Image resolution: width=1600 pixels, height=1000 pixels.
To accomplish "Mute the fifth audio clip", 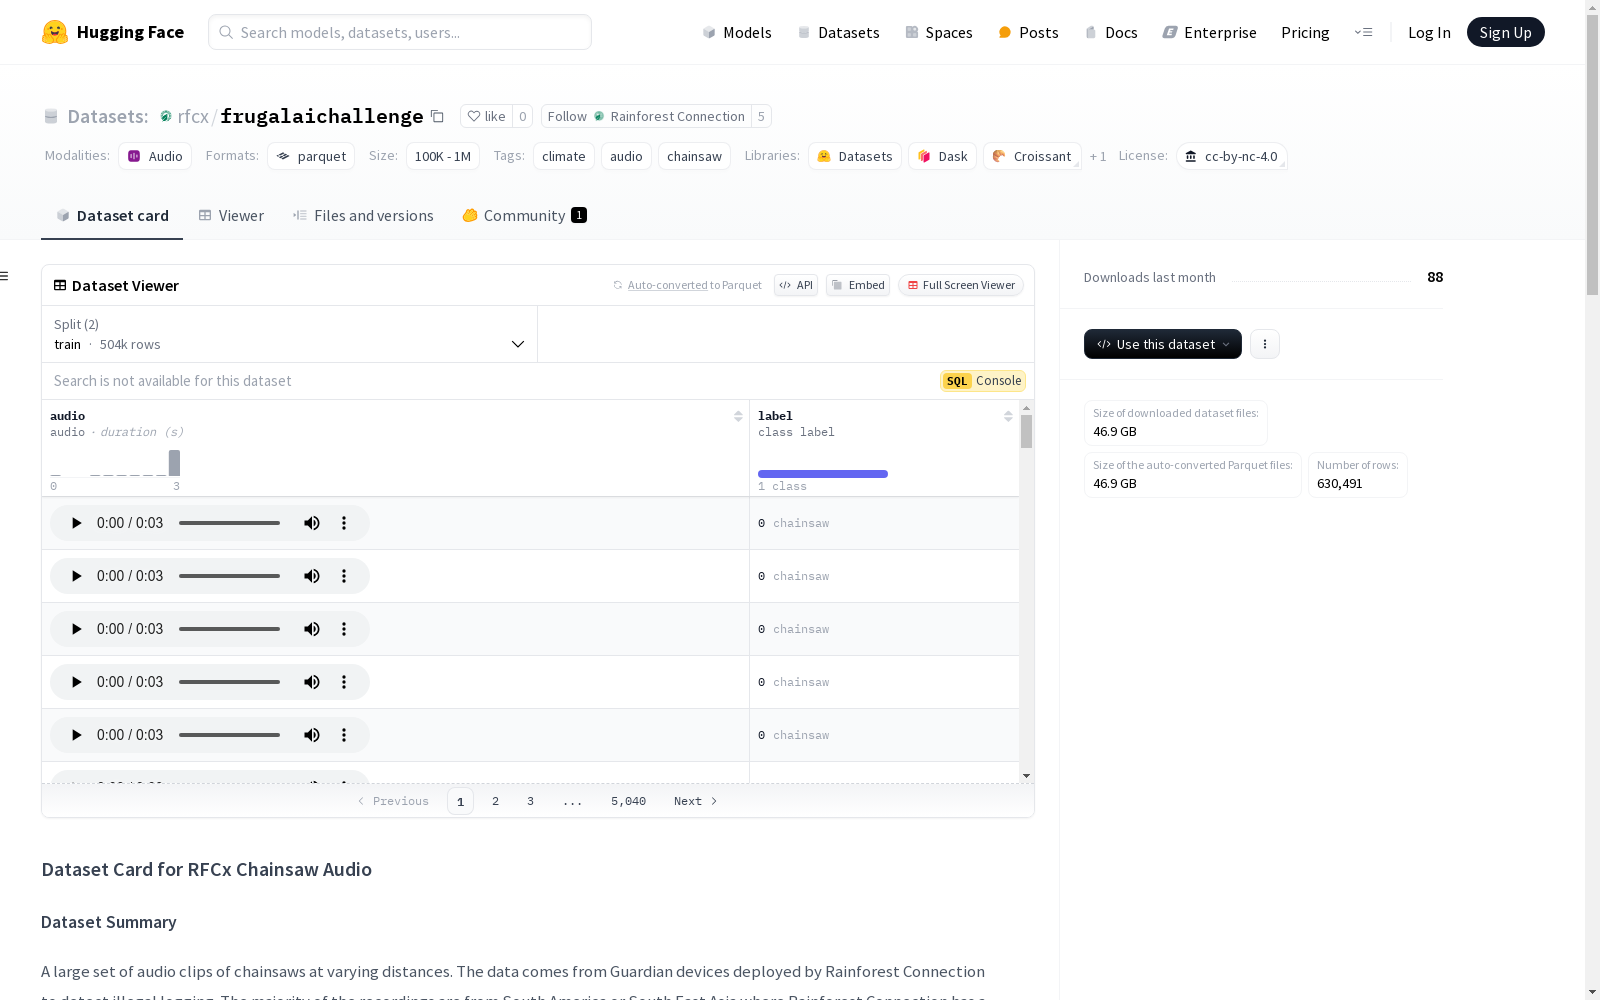I will [x=312, y=735].
